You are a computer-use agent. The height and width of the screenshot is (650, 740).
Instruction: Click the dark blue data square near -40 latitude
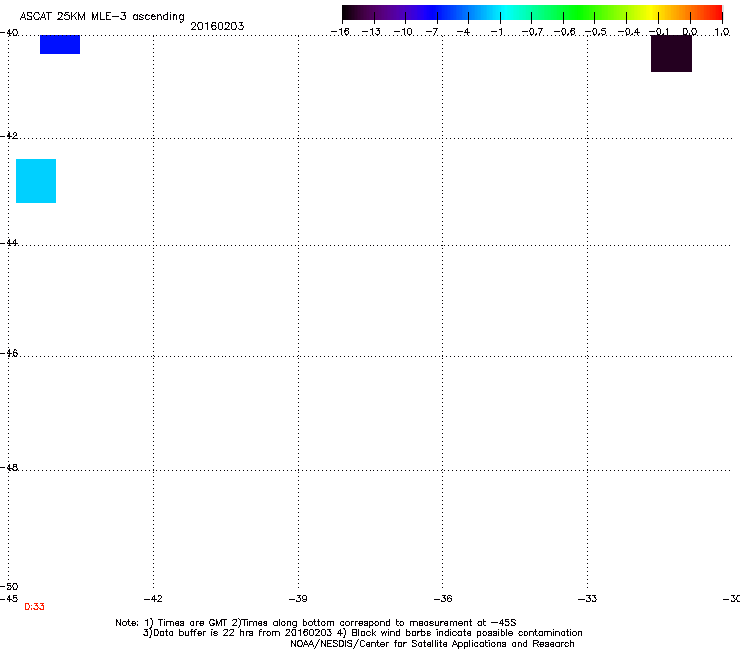(60, 44)
